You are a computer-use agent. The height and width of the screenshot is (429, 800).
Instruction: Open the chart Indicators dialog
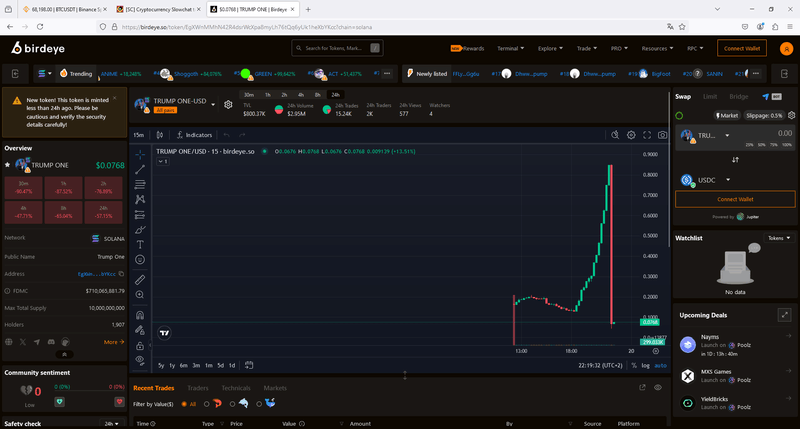[194, 135]
